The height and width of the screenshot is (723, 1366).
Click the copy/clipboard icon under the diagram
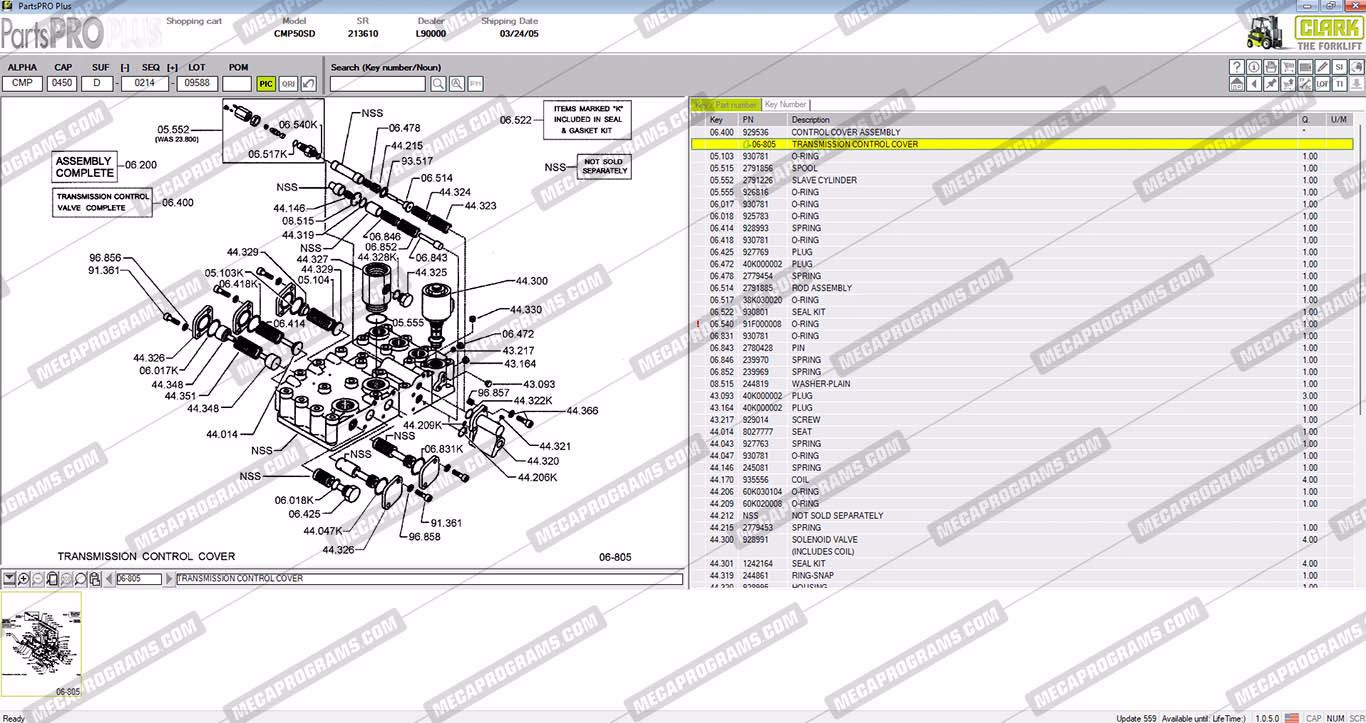[x=95, y=579]
